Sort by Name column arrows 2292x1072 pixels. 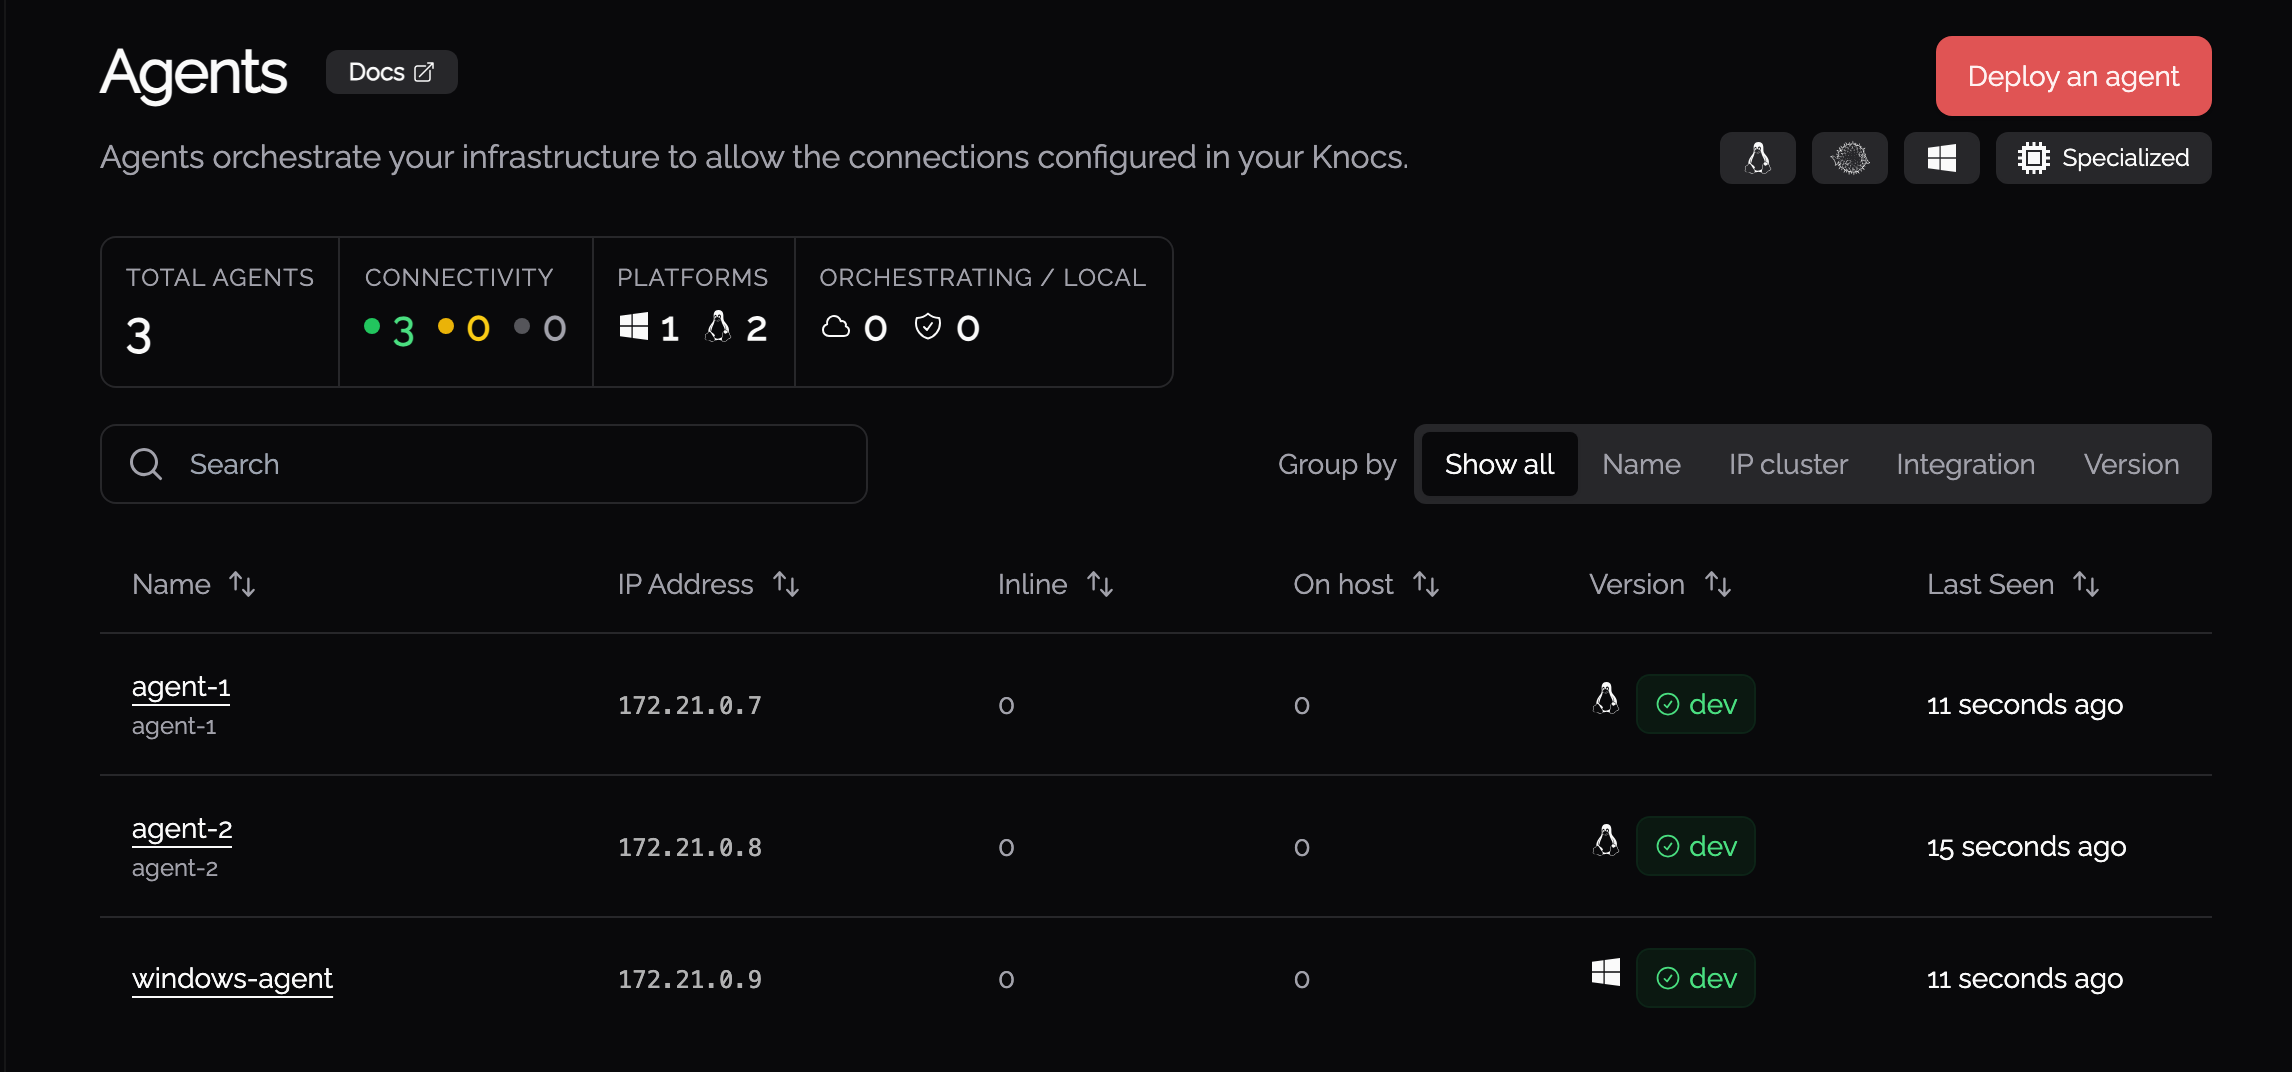click(242, 584)
